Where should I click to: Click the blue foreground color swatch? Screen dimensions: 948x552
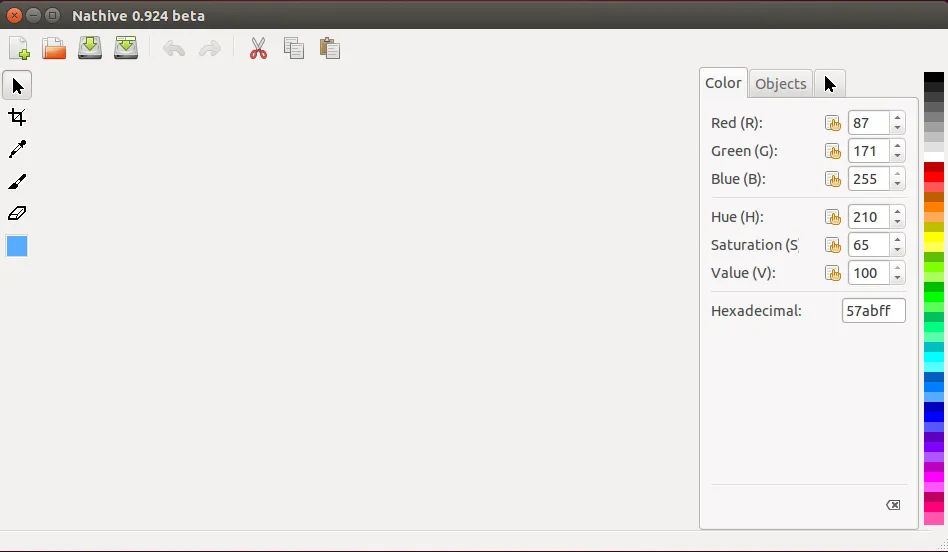point(17,246)
